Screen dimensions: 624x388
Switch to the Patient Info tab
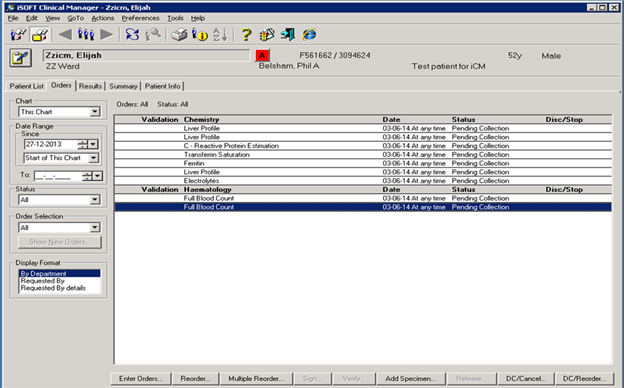point(162,86)
